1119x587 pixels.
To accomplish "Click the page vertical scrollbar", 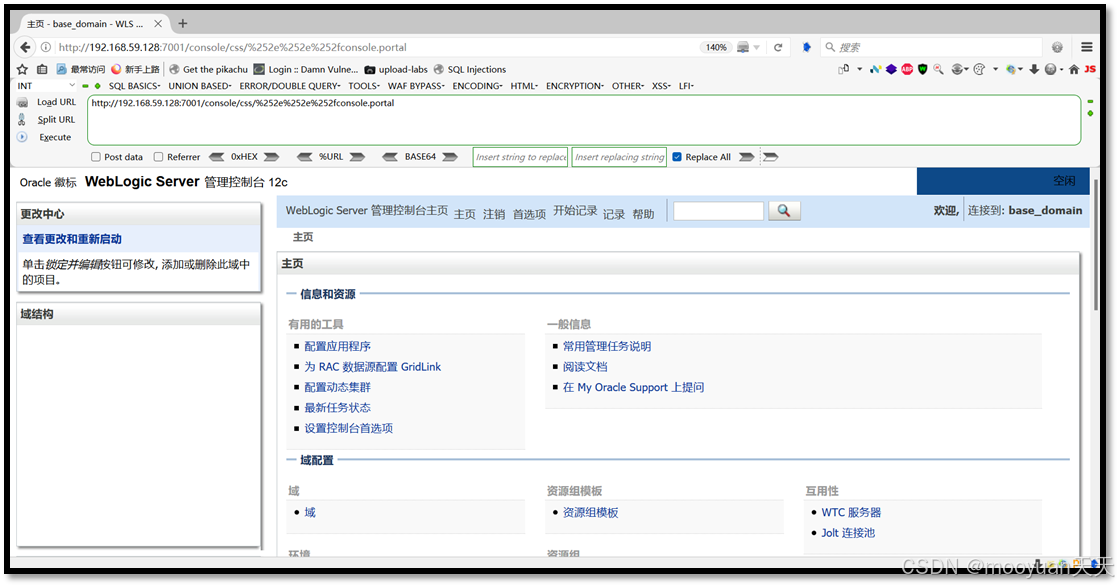I will click(x=1096, y=243).
